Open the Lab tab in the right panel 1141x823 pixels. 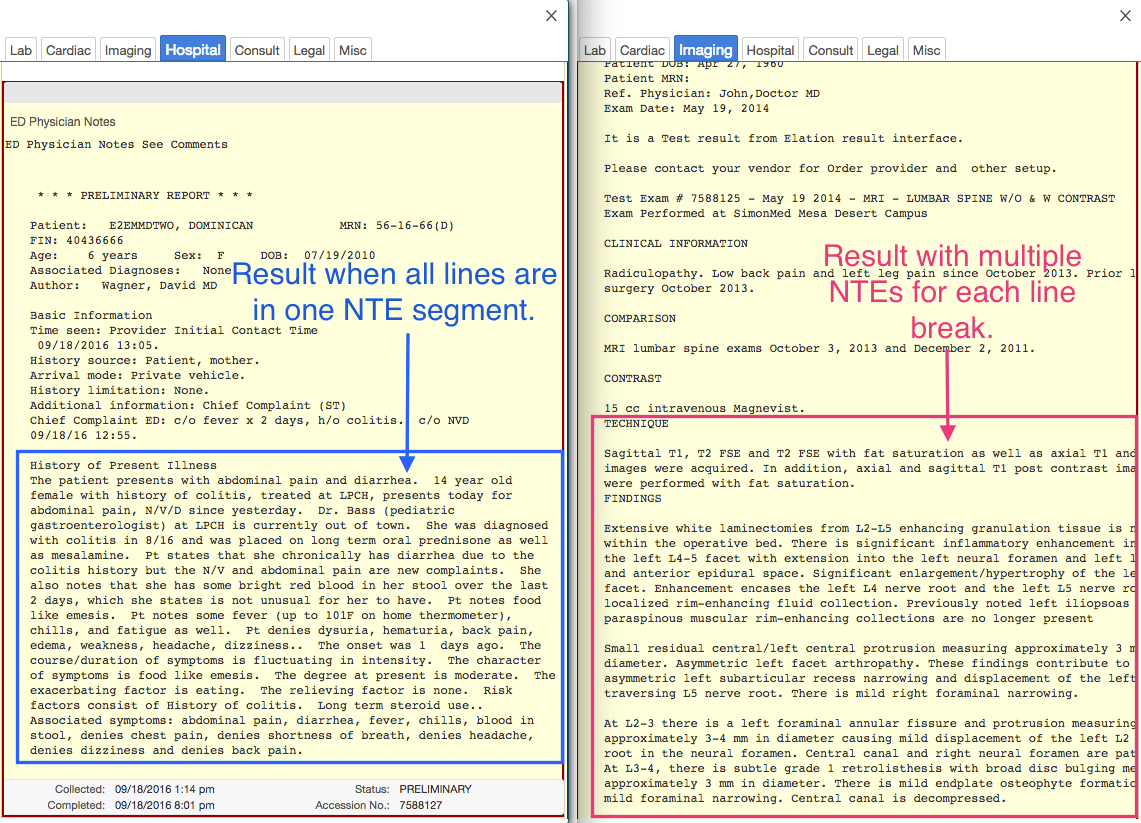[595, 50]
